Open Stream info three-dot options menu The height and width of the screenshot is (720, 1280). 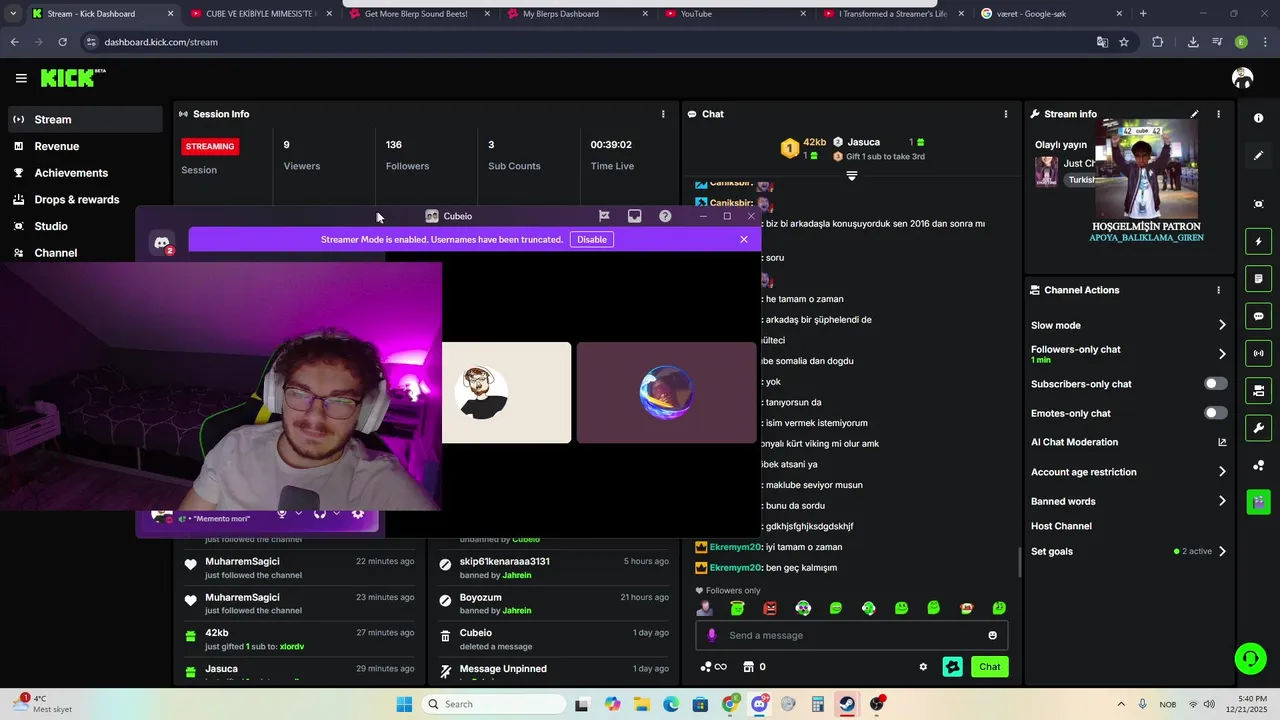[1218, 114]
